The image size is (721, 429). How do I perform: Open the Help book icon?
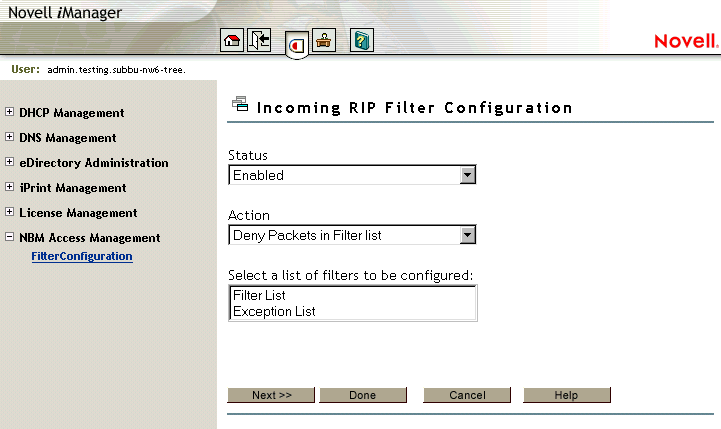point(362,40)
